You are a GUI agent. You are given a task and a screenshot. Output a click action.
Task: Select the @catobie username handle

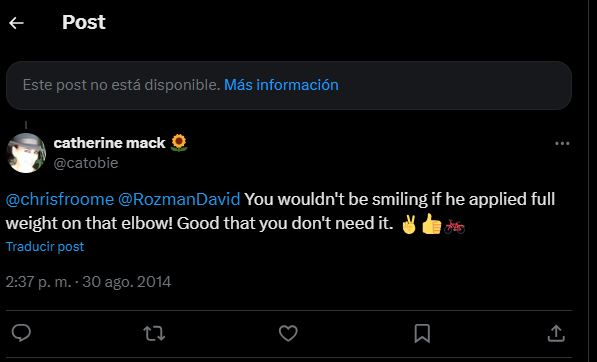86,163
